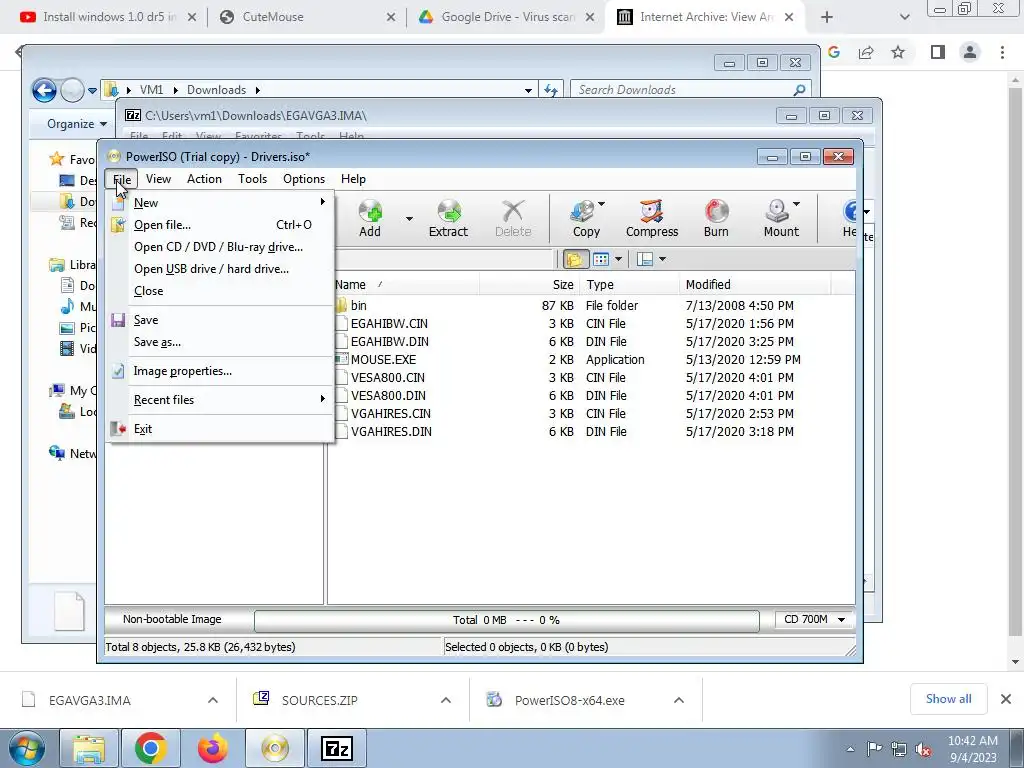Close the Chrome downloads bar
This screenshot has height=768, width=1024.
(x=1006, y=699)
